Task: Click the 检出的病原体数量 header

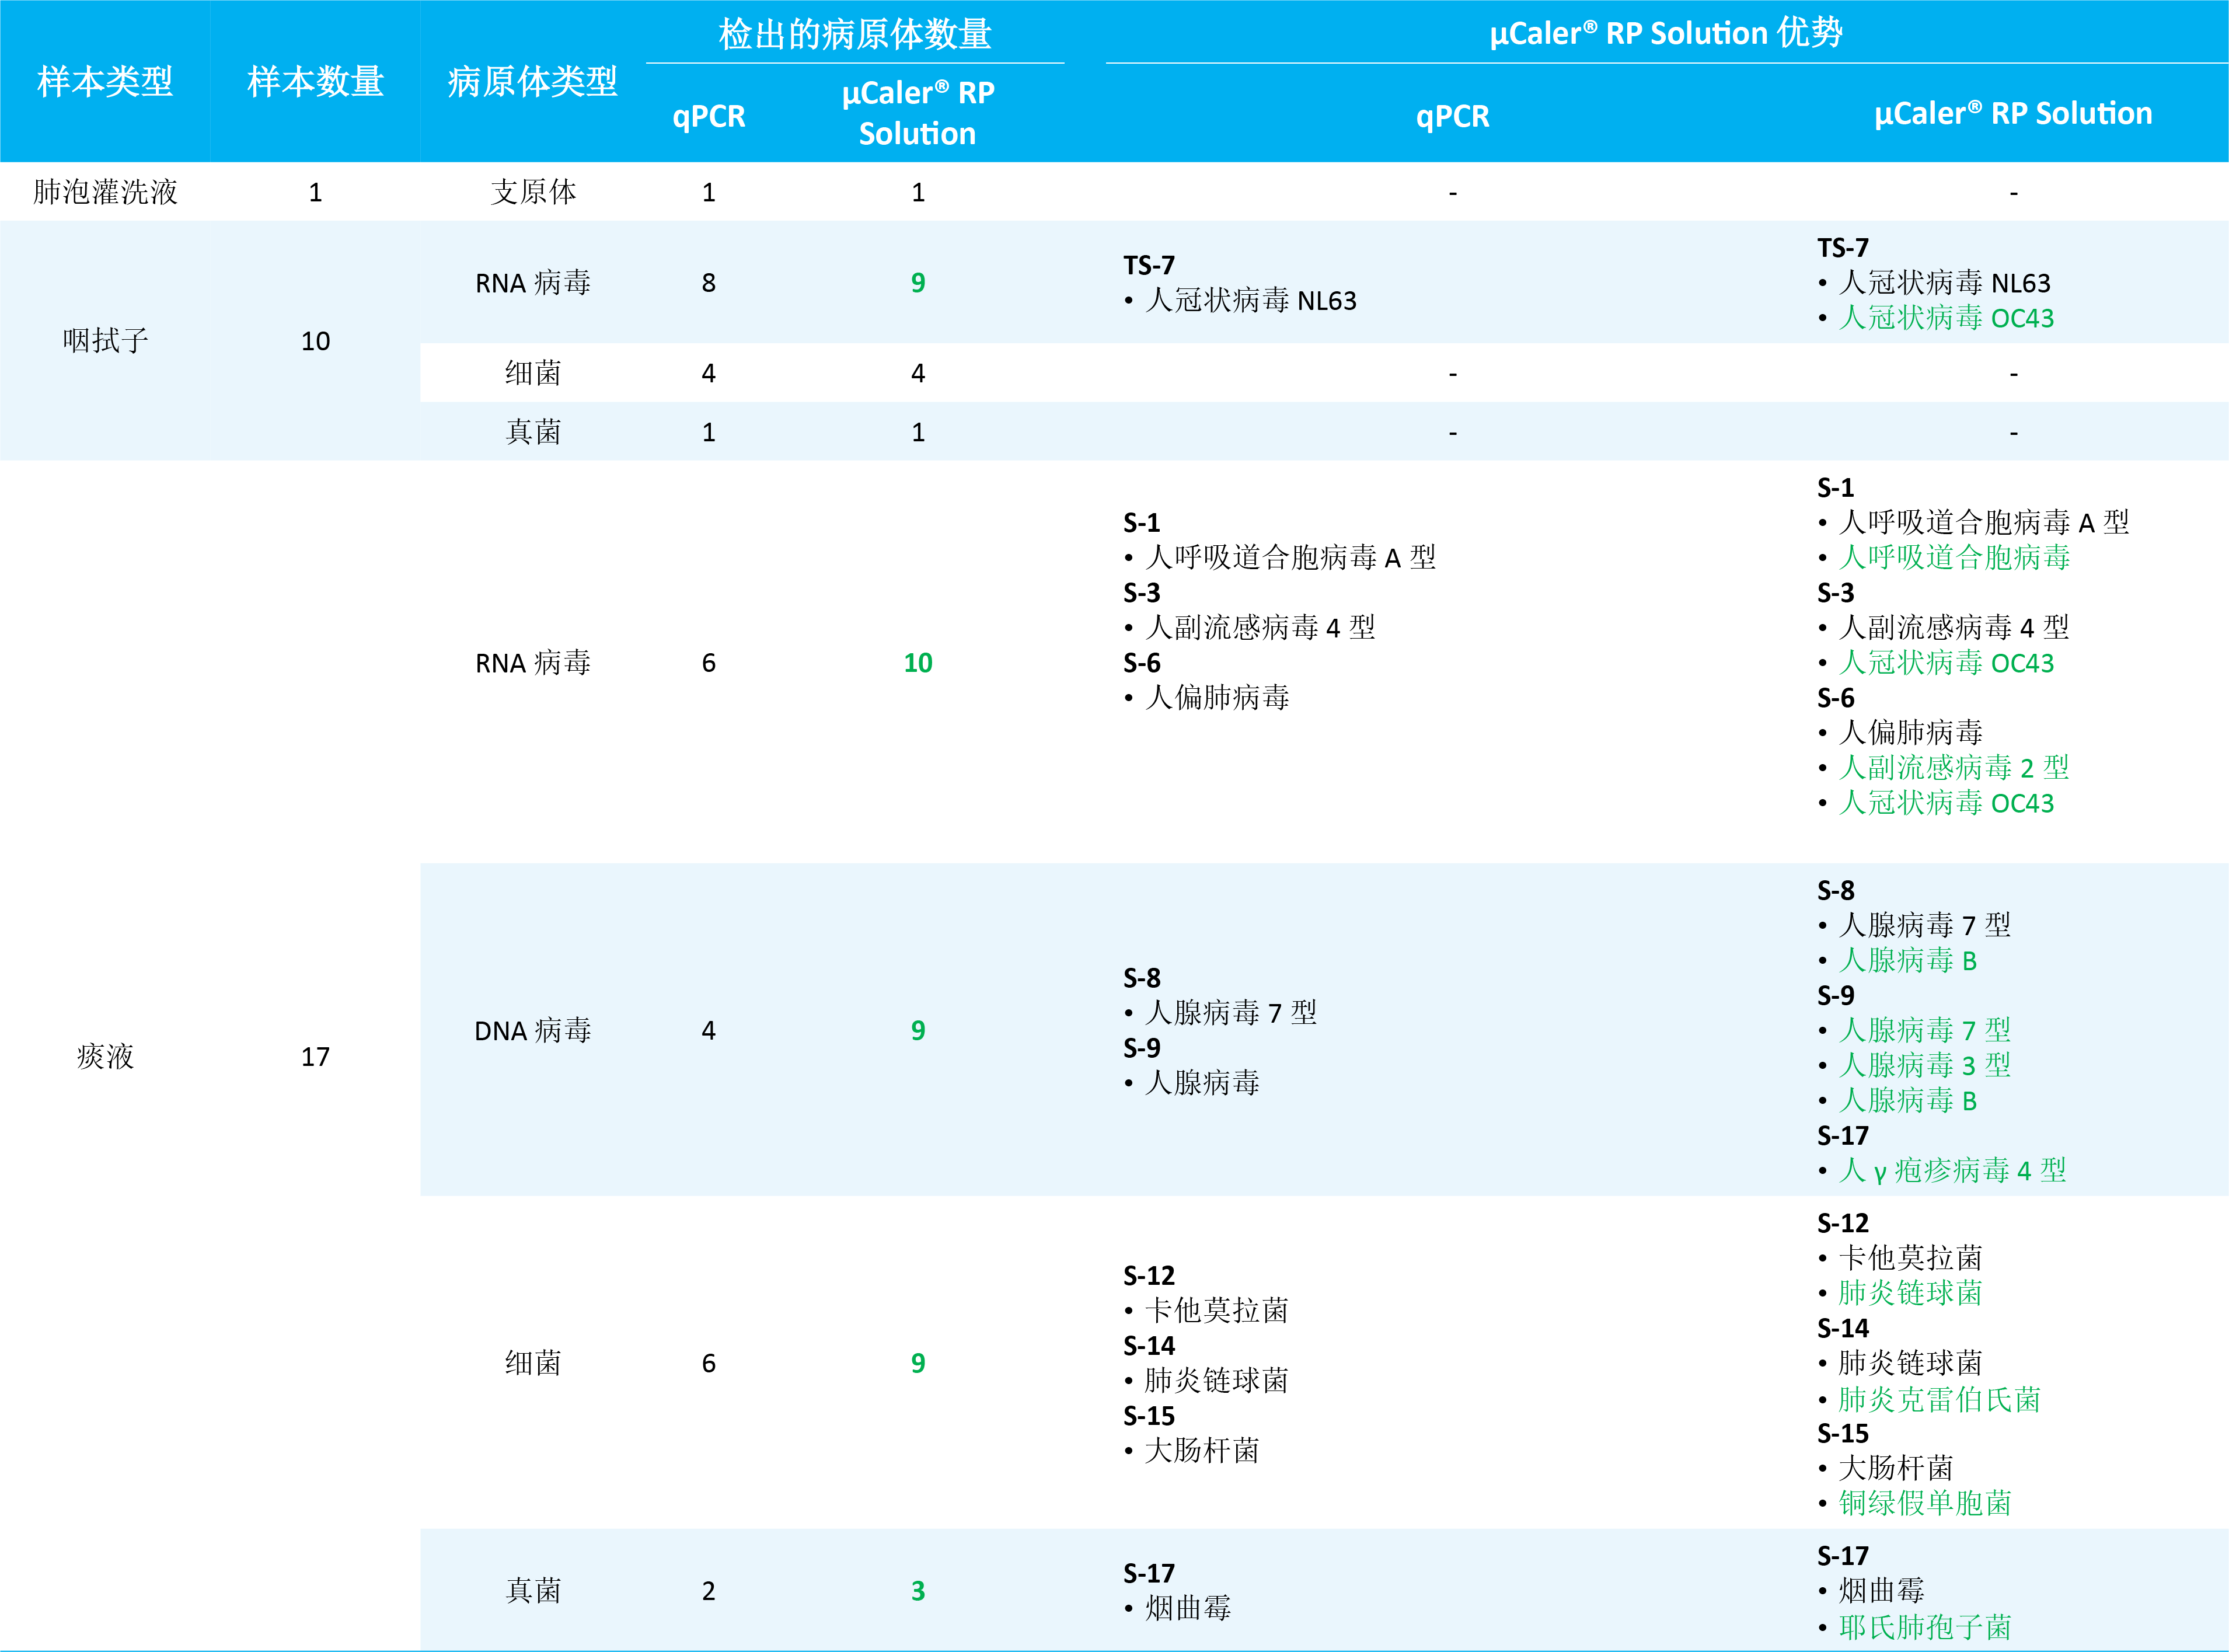Action: (x=855, y=34)
